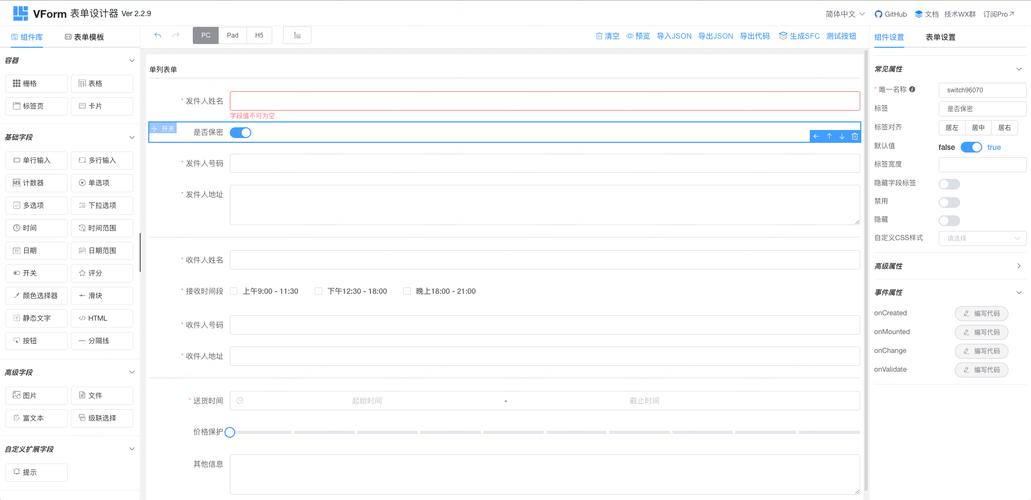Click the info icon next to 唯一名称
Screen dimensions: 1031x500
click(912, 89)
